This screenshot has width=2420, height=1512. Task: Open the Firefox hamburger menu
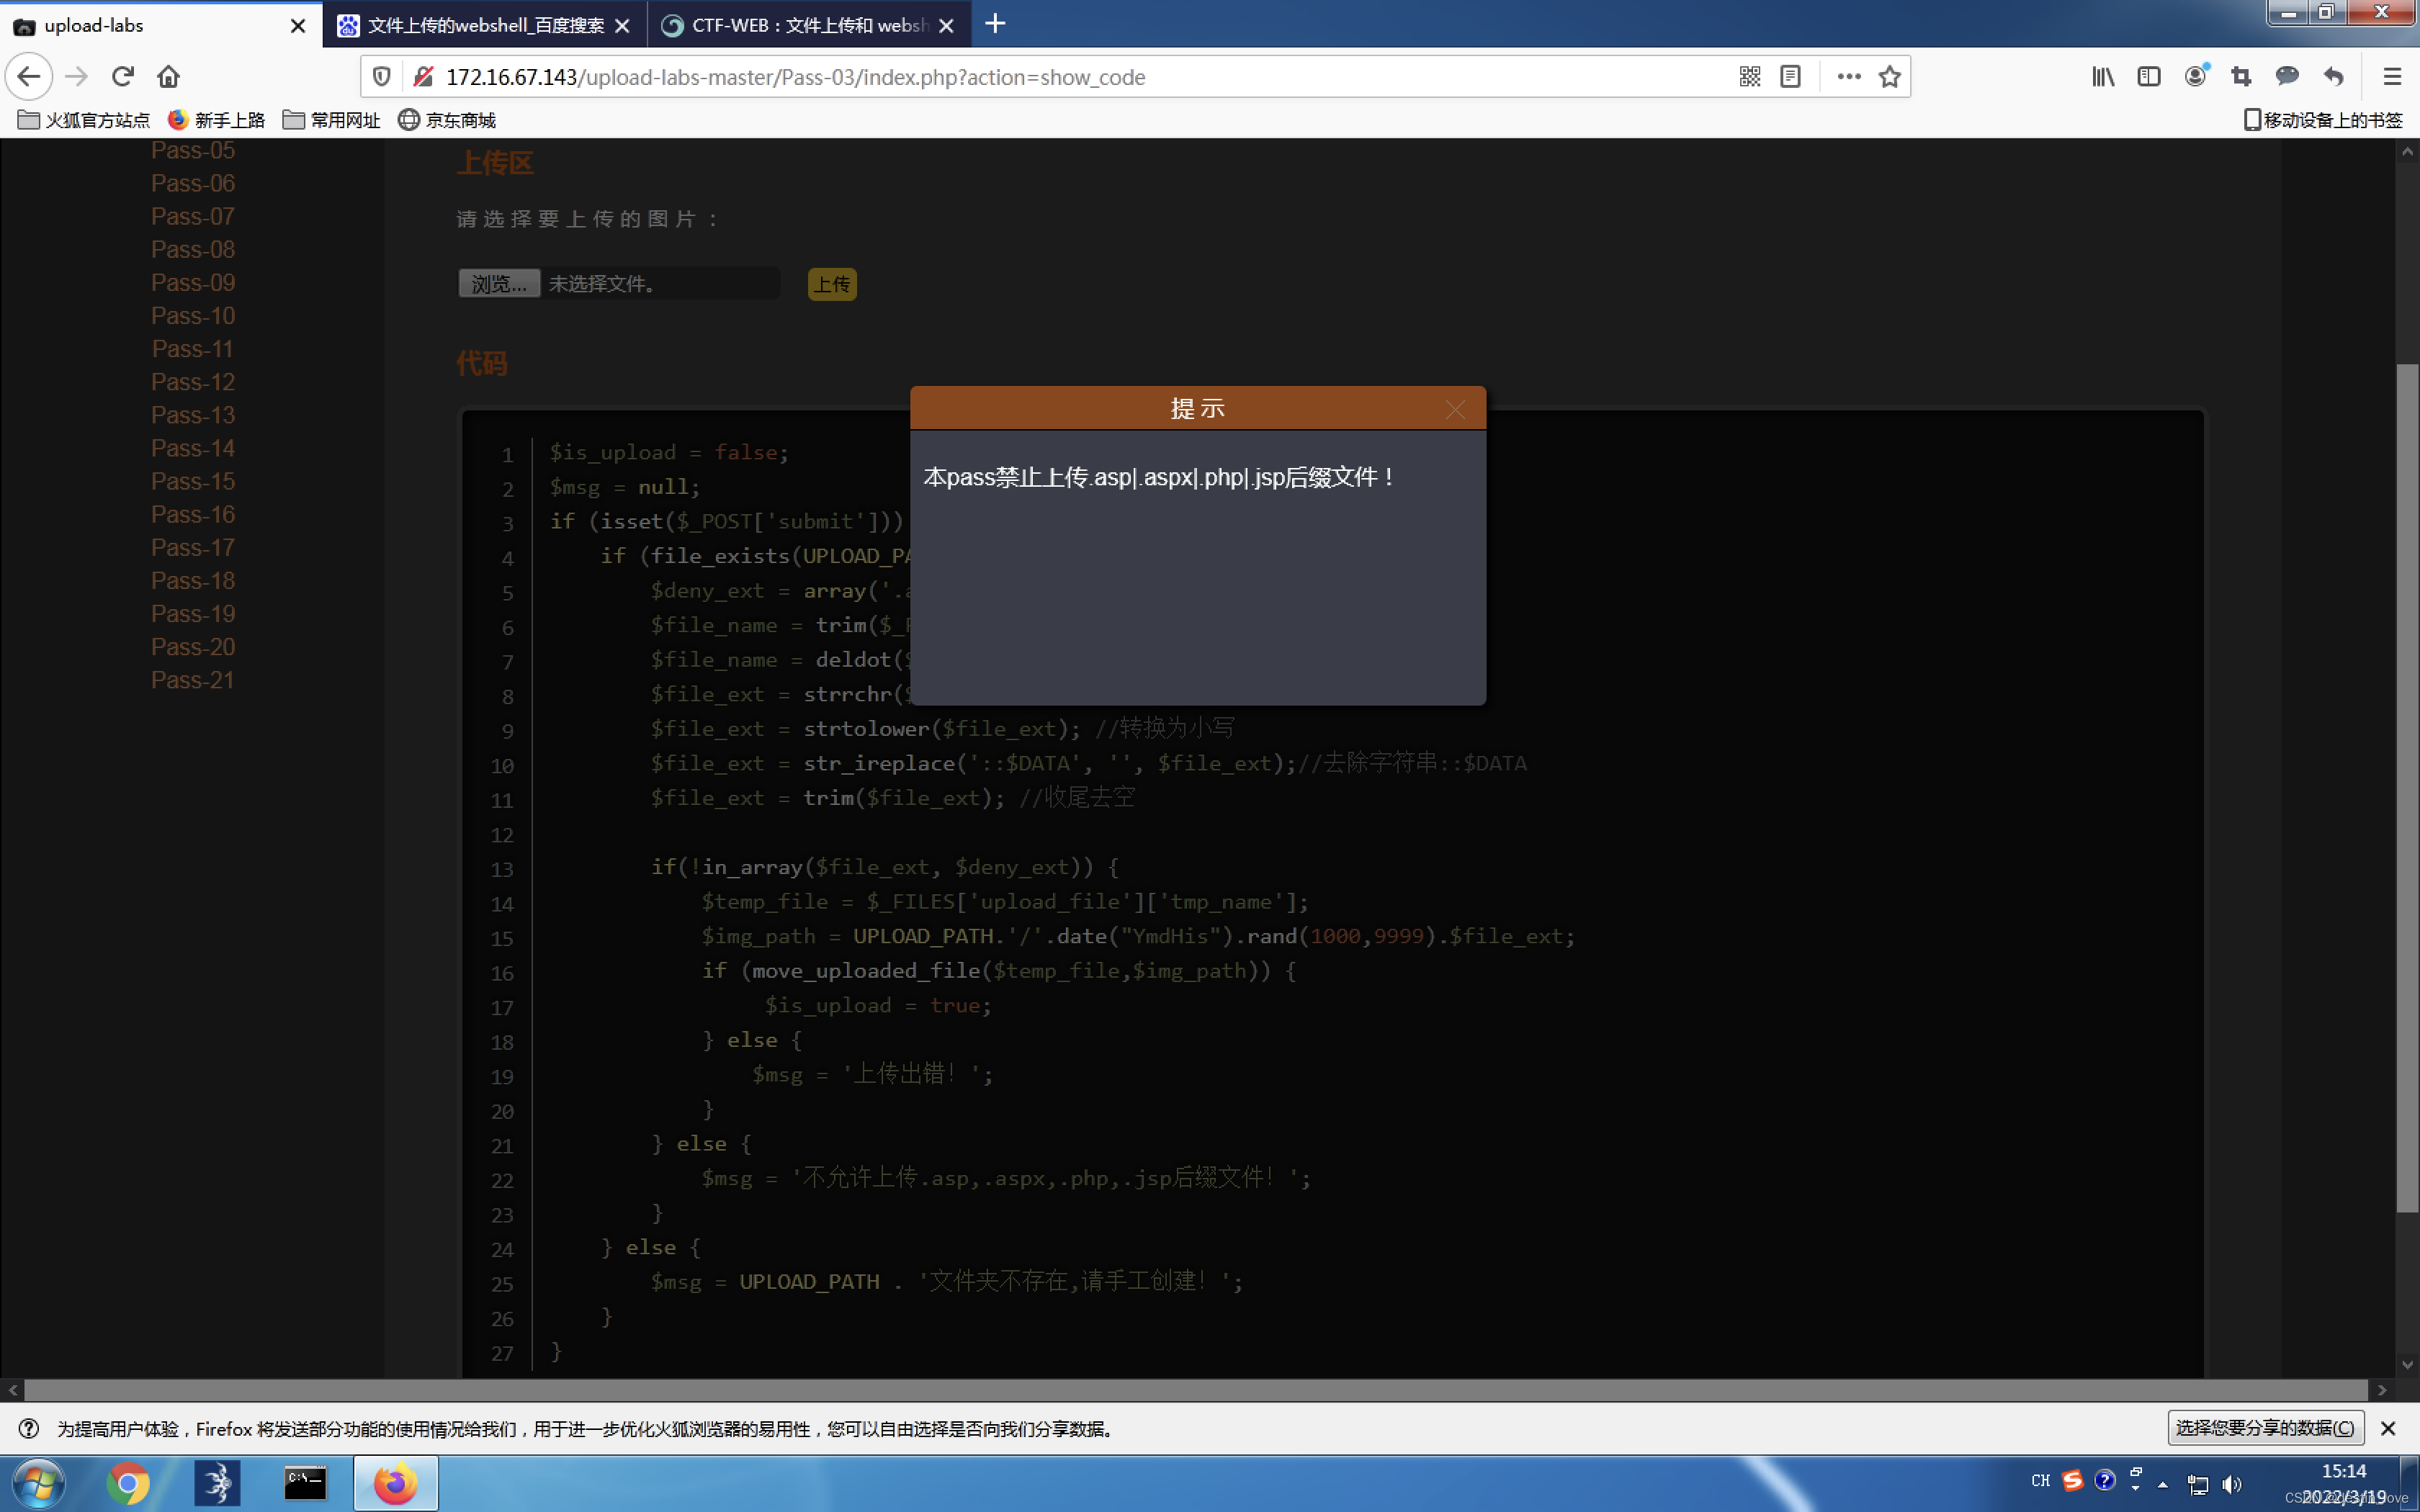pos(2391,77)
